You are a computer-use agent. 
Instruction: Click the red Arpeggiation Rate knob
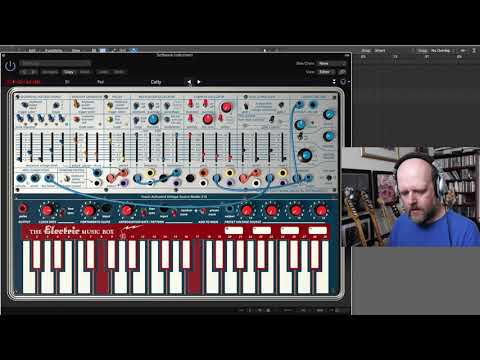pyautogui.click(x=127, y=210)
